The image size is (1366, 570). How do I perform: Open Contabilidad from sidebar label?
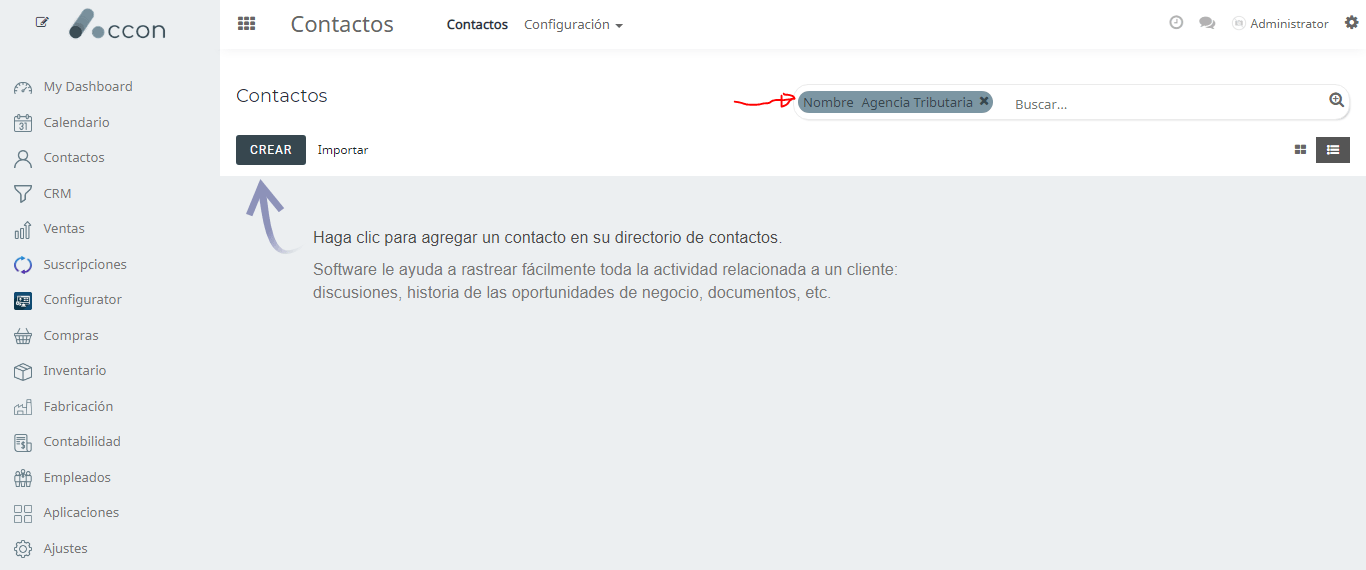pos(82,442)
